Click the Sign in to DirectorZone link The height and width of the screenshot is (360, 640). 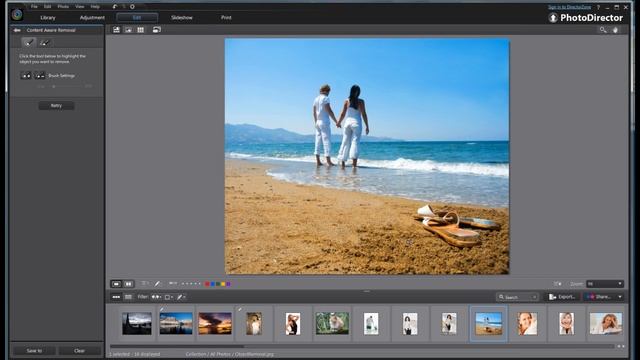coord(569,7)
